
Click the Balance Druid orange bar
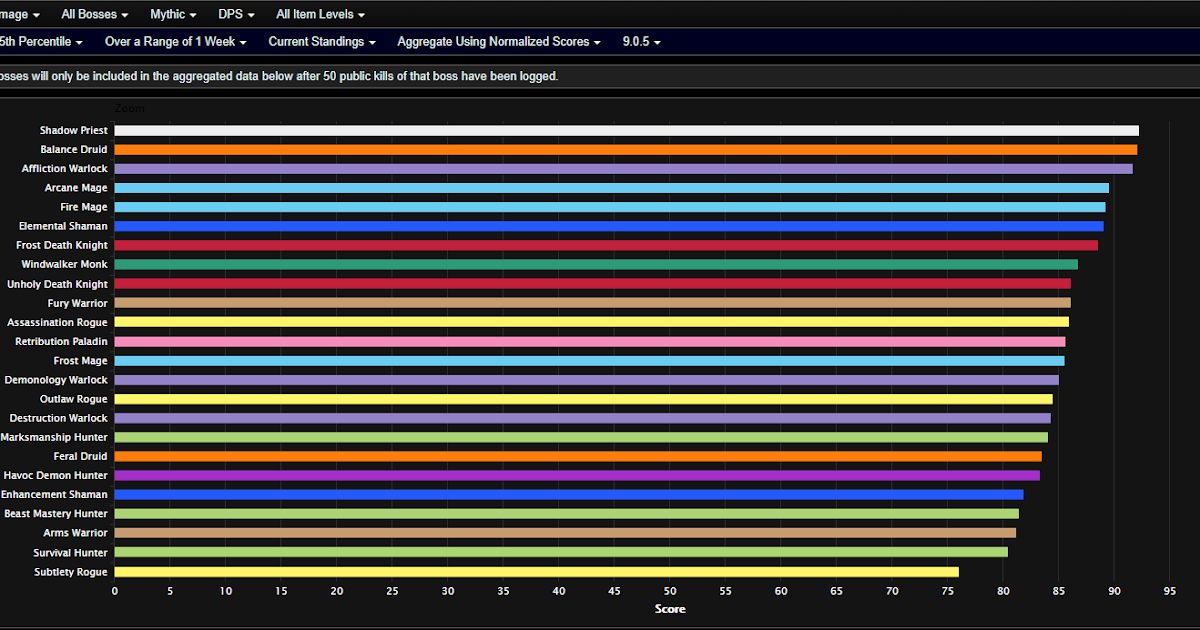[626, 149]
